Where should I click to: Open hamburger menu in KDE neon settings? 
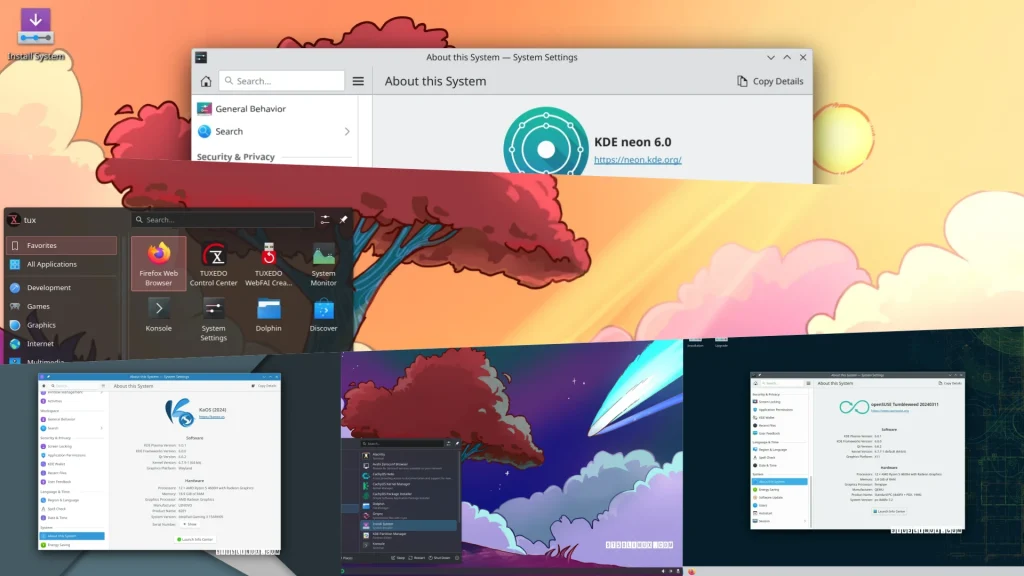click(x=358, y=82)
